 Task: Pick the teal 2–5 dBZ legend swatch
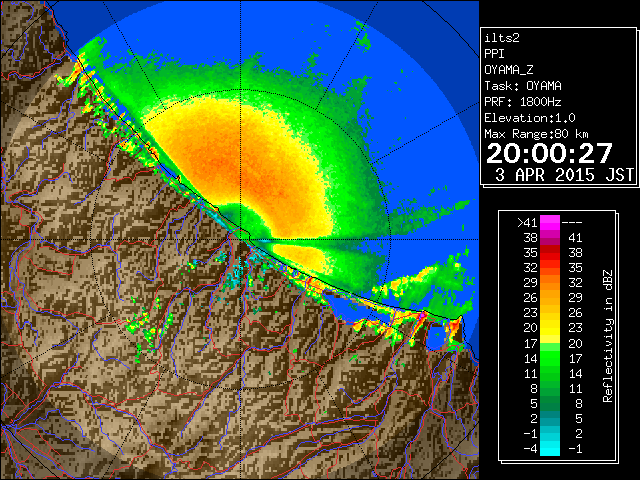(550, 419)
